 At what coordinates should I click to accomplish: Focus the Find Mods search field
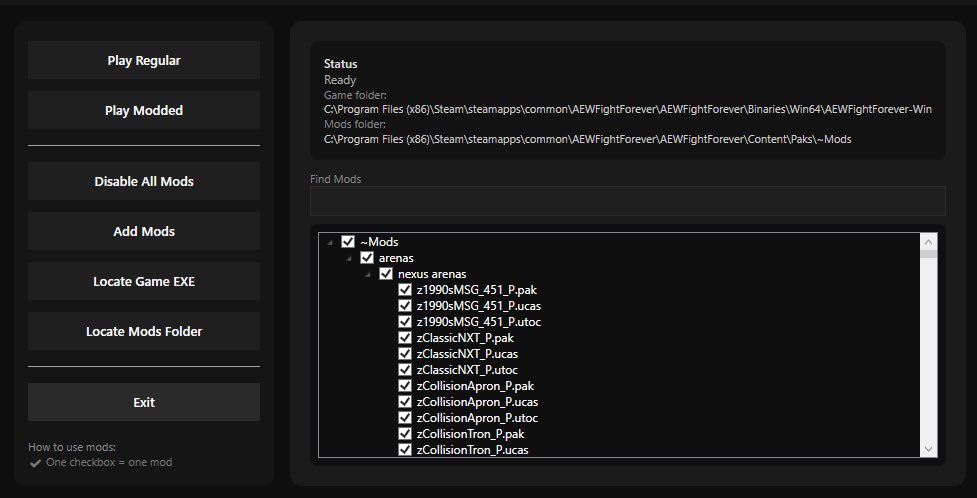coord(627,201)
